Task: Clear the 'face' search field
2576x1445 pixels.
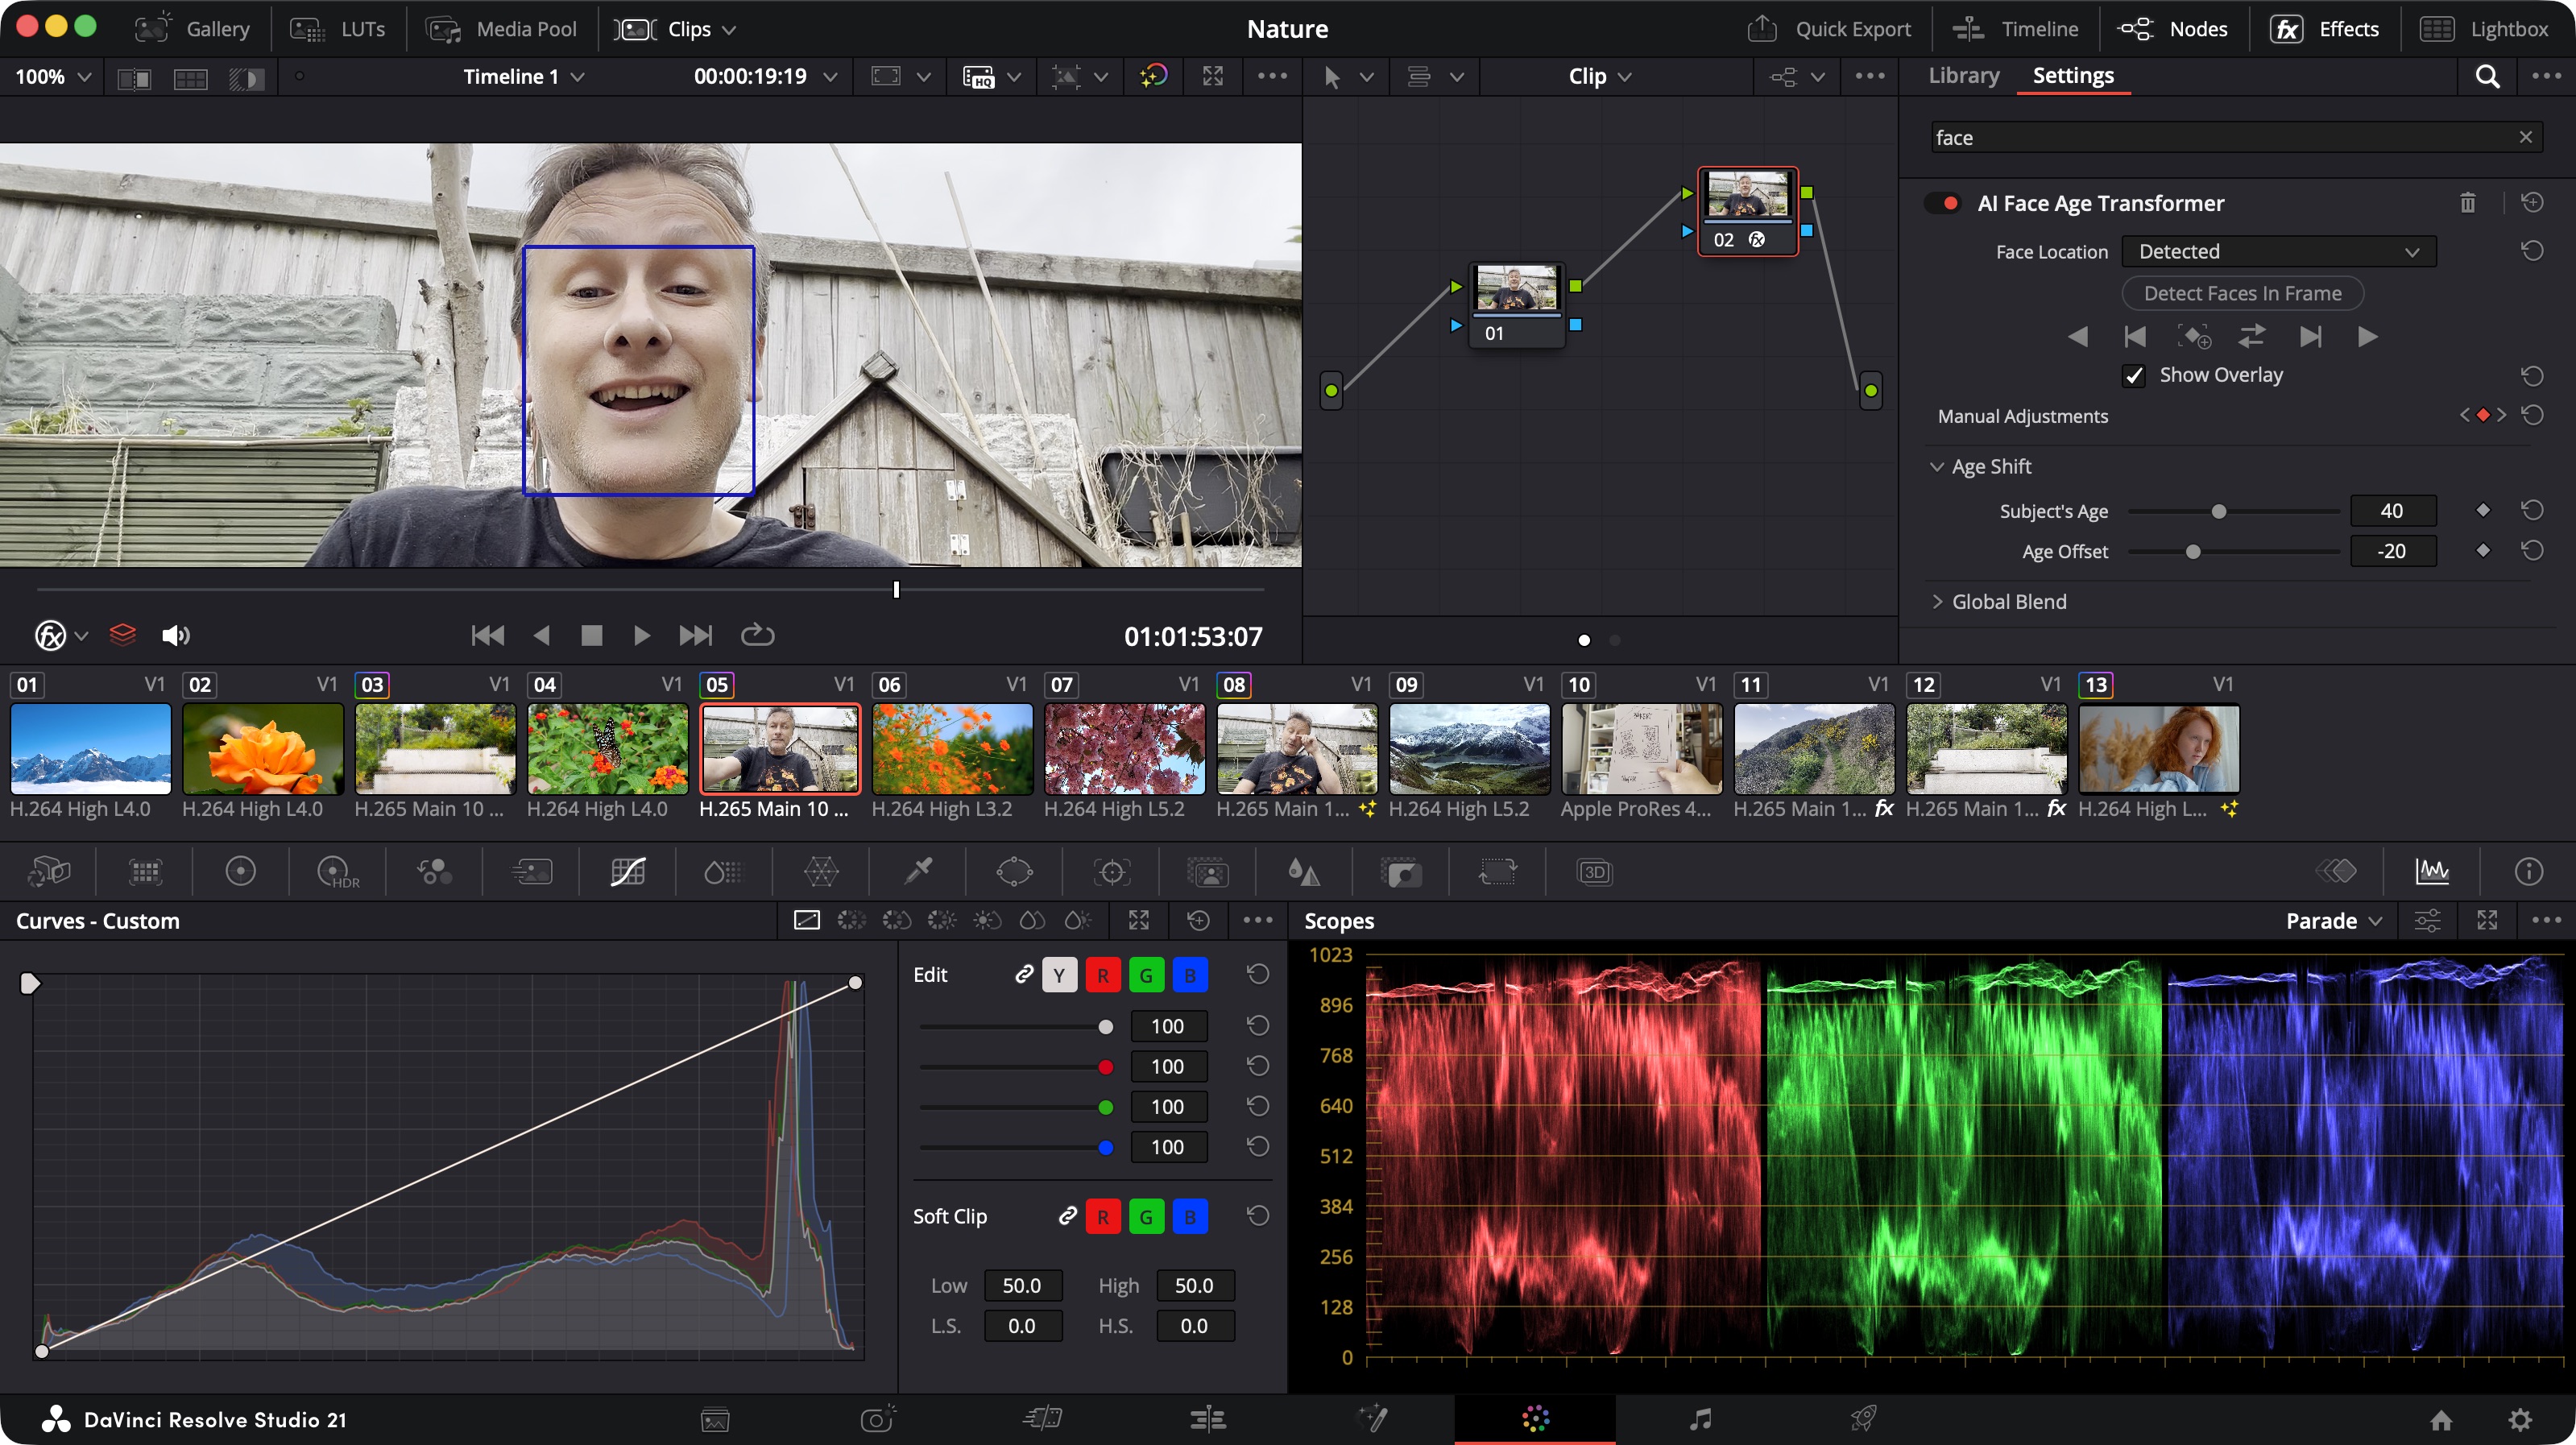Action: (x=2525, y=137)
